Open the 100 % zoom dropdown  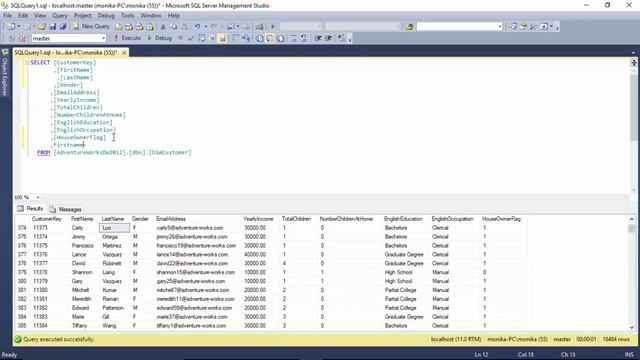[38, 198]
